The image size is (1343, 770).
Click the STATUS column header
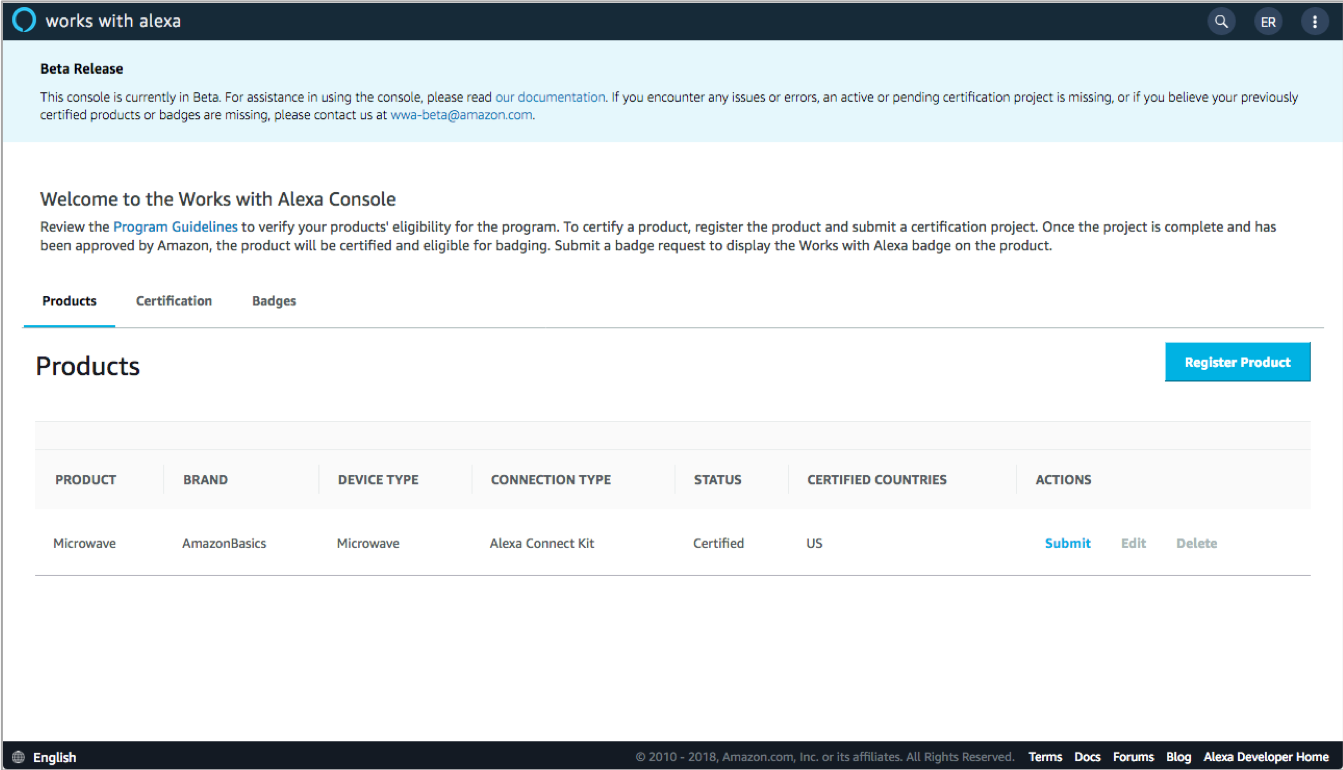pos(717,480)
